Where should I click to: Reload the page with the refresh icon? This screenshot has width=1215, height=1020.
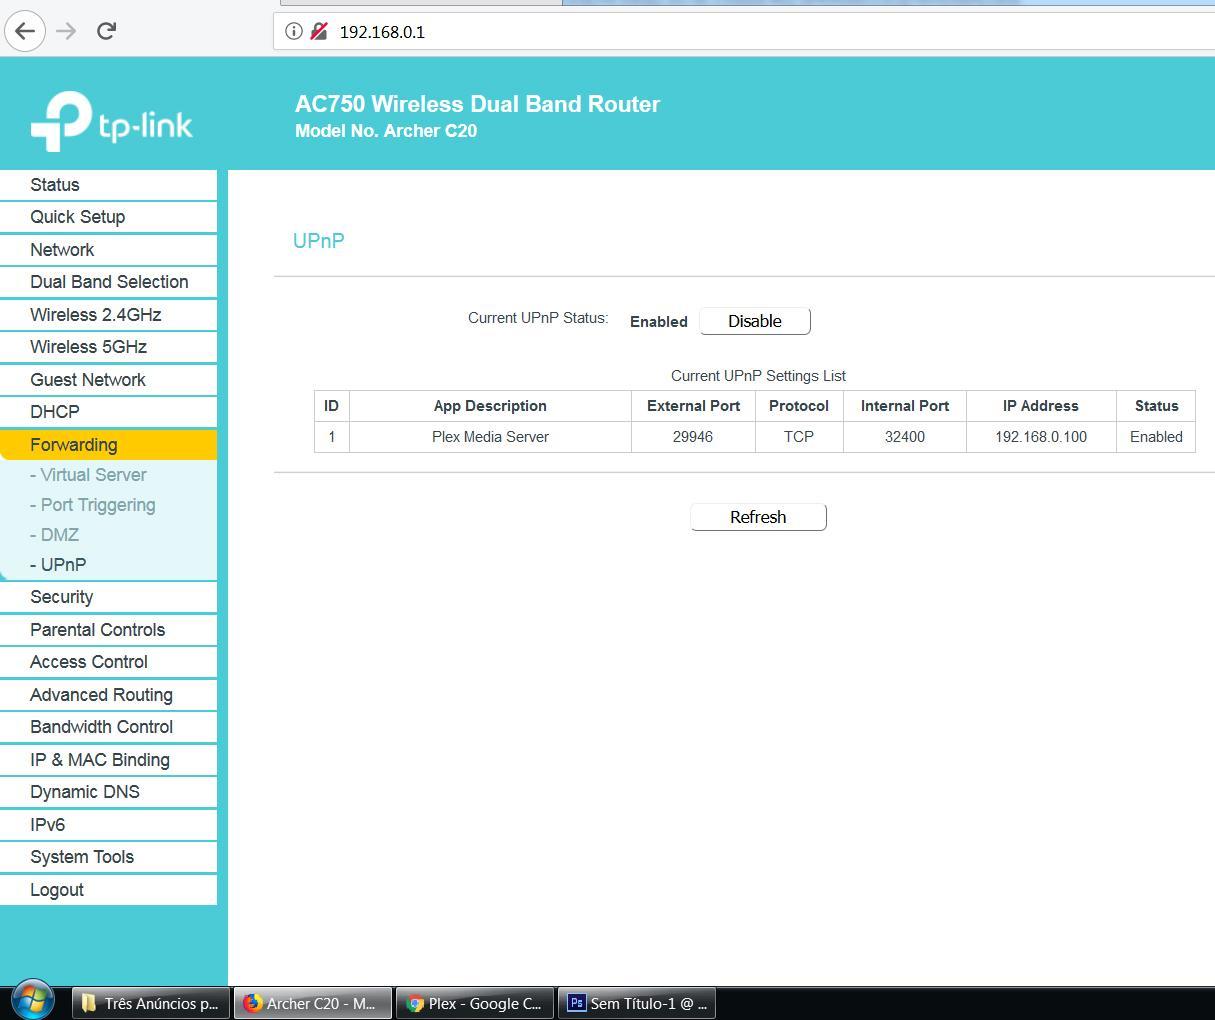[106, 31]
